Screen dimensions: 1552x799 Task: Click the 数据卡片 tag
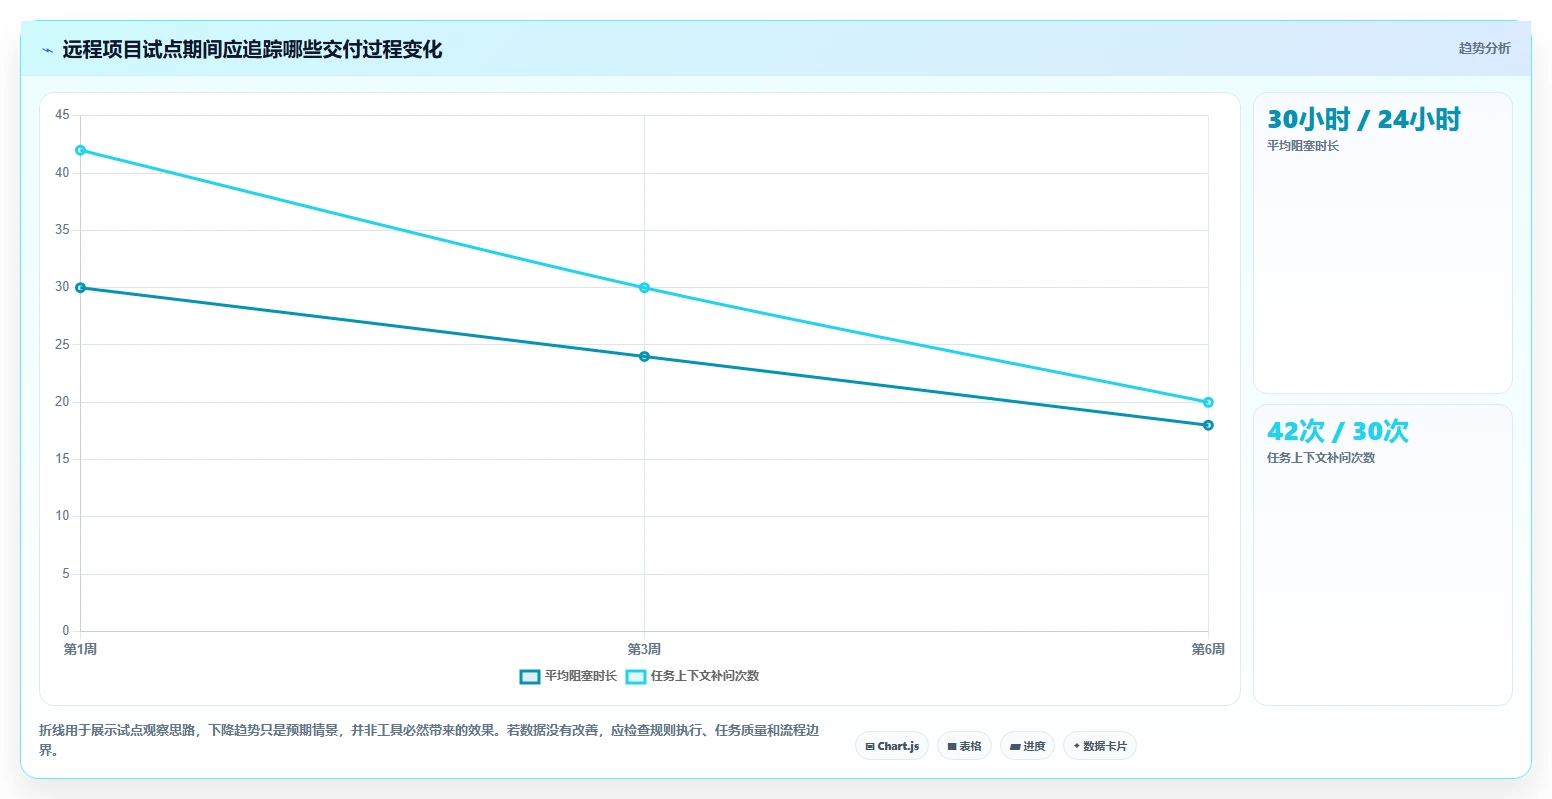point(1100,746)
